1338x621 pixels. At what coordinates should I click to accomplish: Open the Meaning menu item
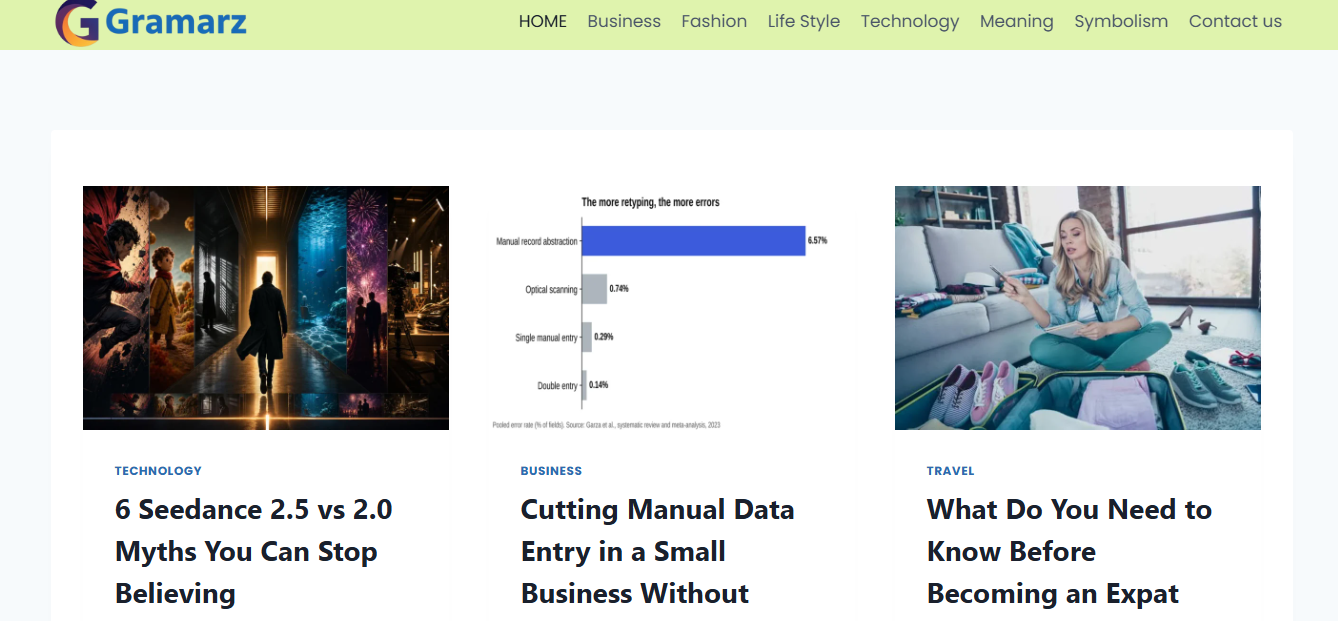(x=1017, y=21)
